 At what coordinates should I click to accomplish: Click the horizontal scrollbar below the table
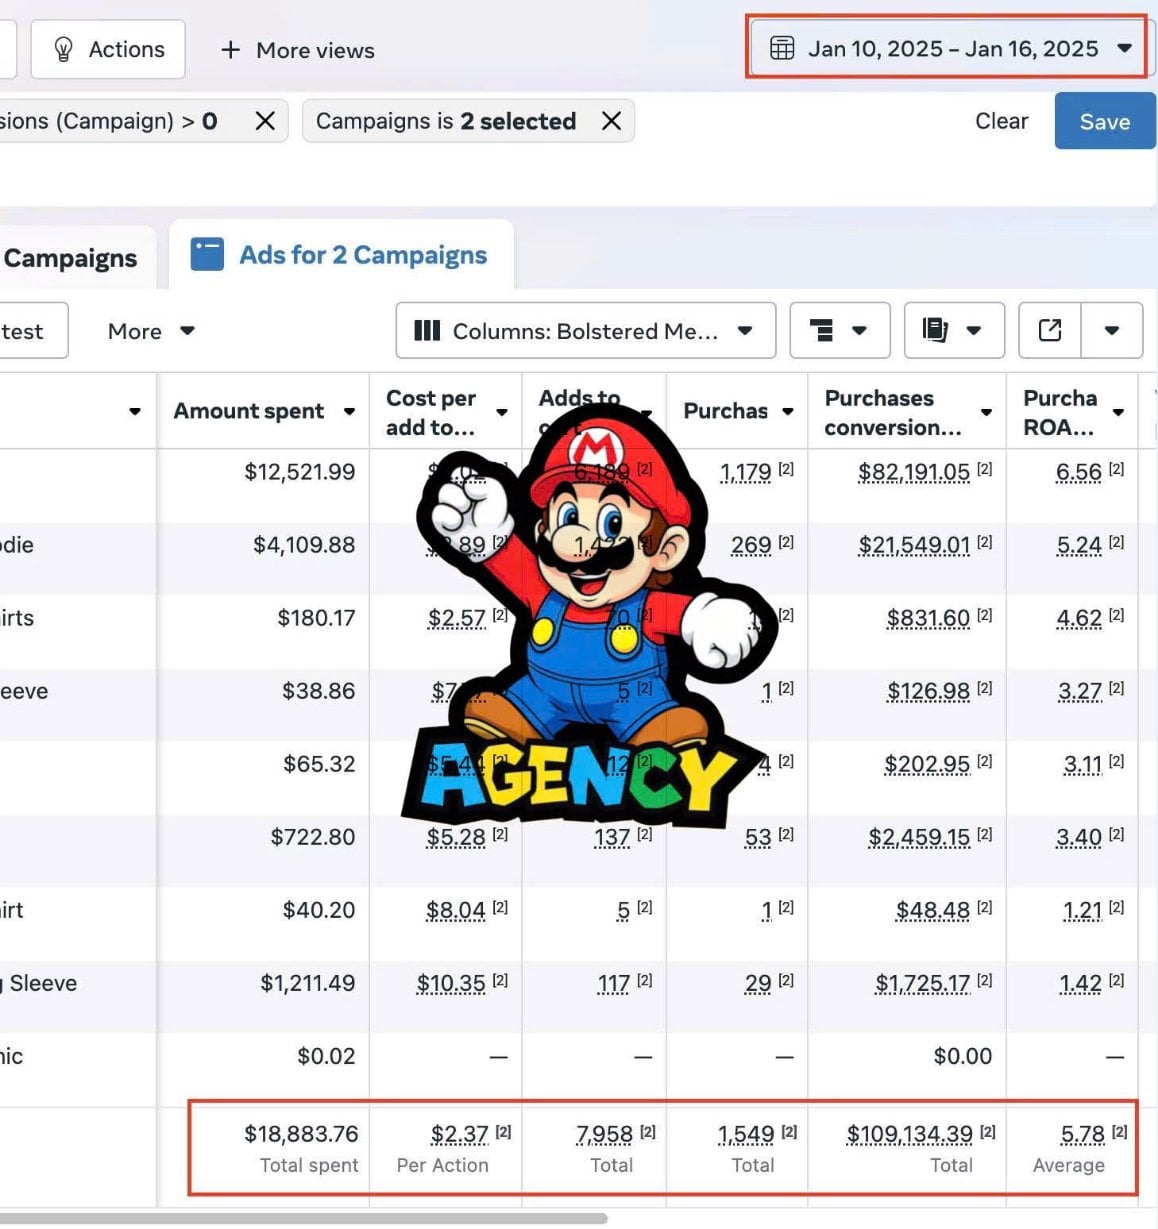tap(303, 1218)
